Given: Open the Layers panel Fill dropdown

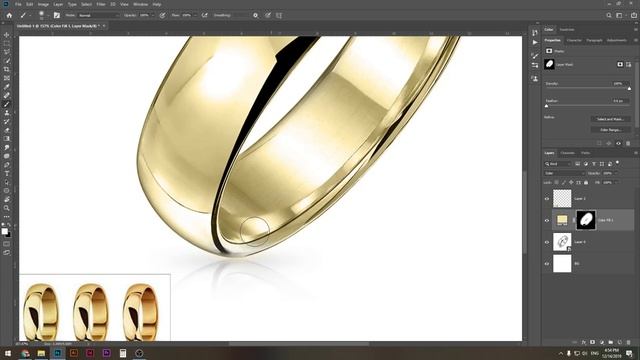Looking at the screenshot, I should click(x=616, y=182).
